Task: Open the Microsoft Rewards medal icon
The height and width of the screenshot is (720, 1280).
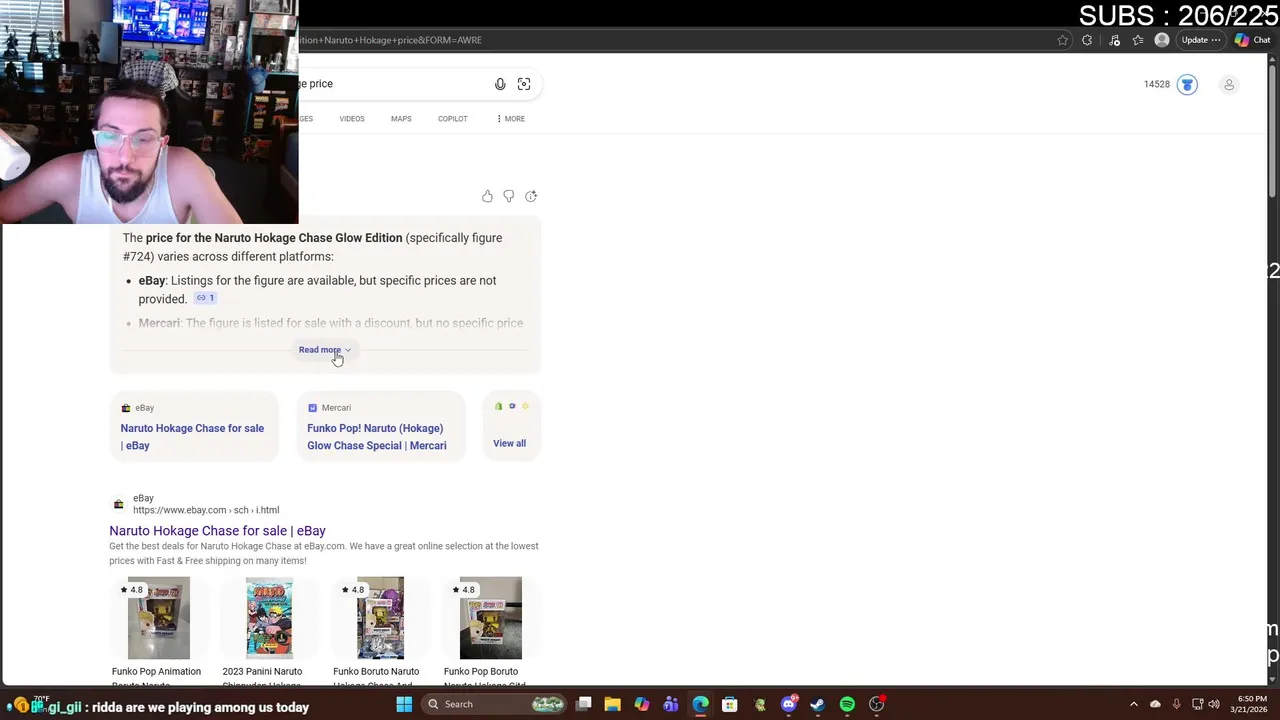Action: pyautogui.click(x=1187, y=84)
